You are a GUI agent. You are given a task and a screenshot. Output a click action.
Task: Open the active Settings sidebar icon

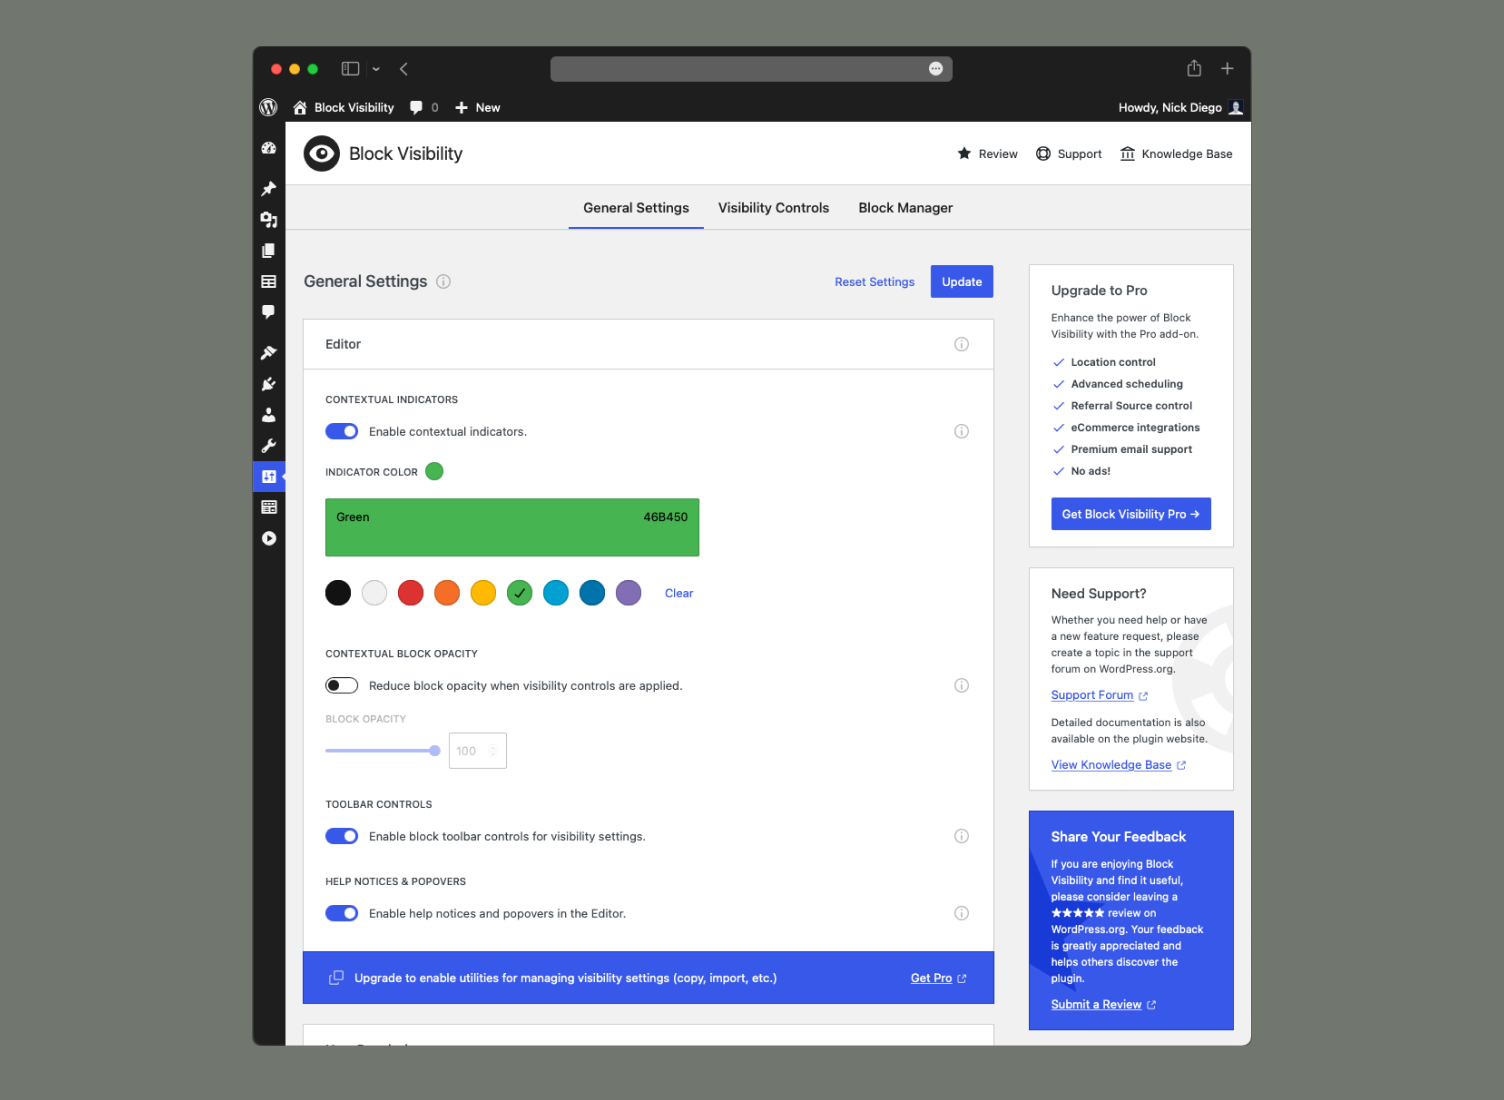coord(268,476)
